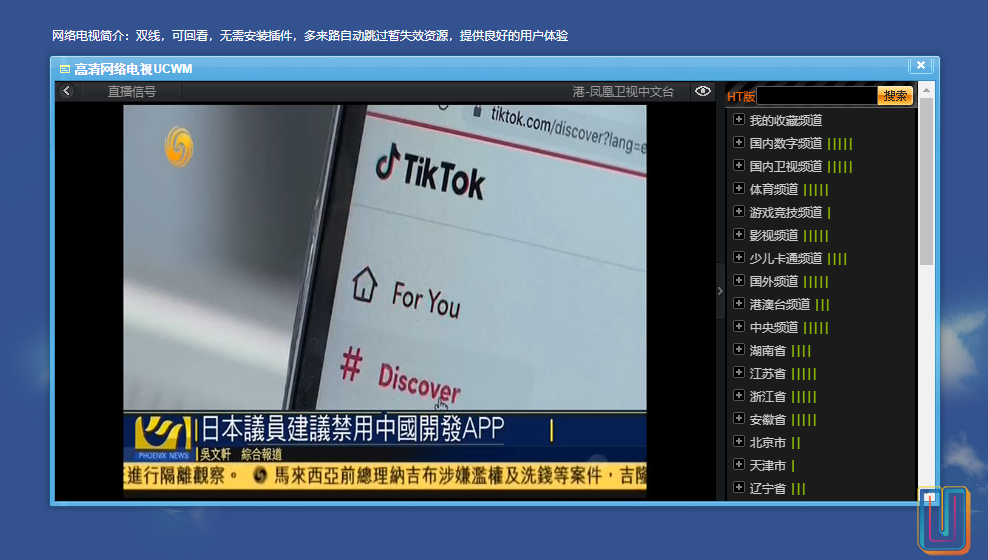Expand 我的收藏频道 category
Viewport: 988px width, 560px height.
(739, 119)
